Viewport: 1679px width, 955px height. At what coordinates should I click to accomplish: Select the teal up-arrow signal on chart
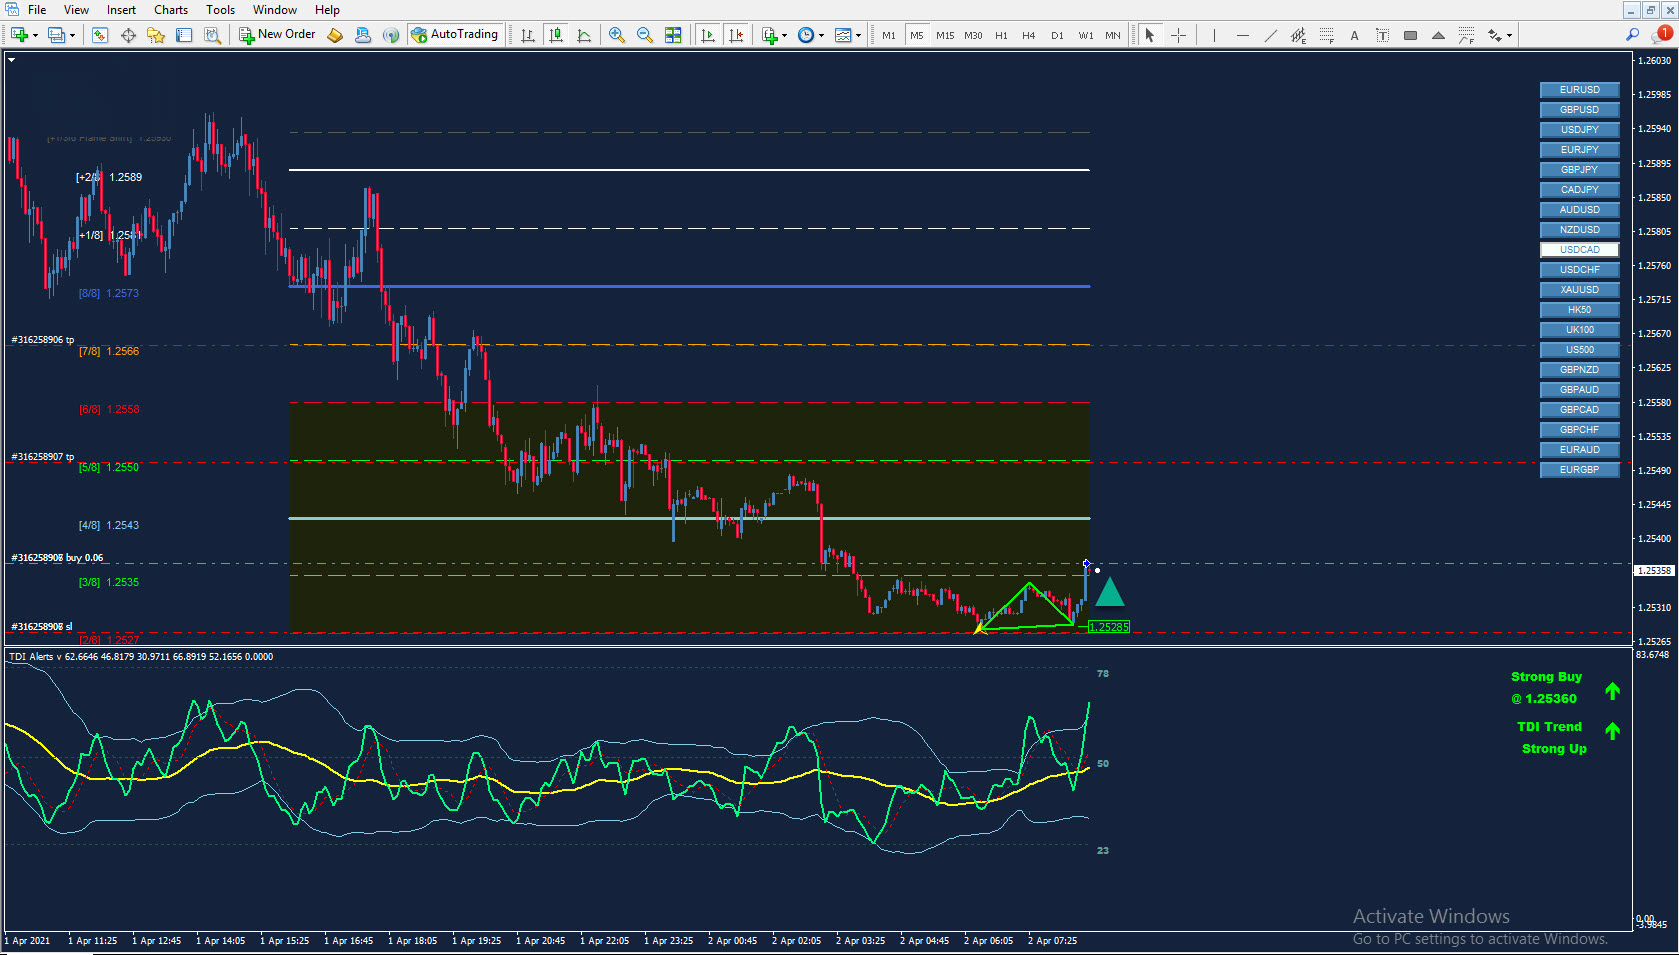click(1110, 592)
